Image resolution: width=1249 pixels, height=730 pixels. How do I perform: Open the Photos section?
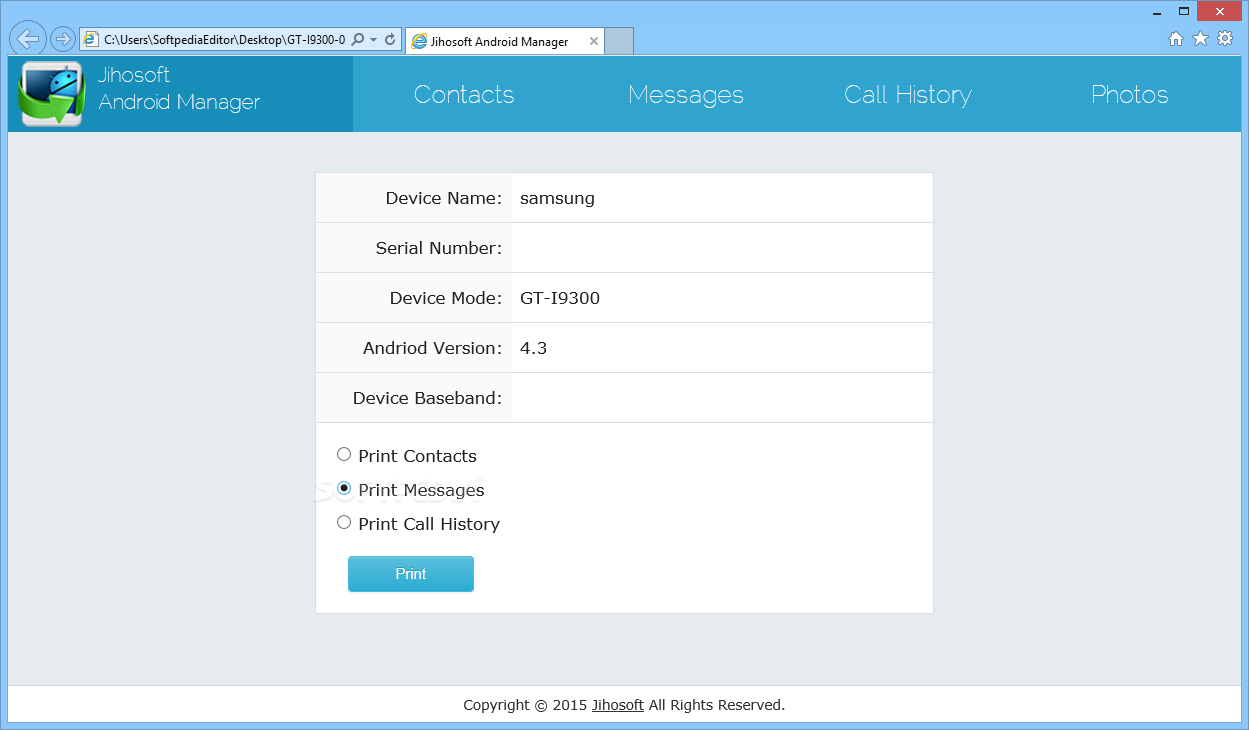[x=1130, y=94]
